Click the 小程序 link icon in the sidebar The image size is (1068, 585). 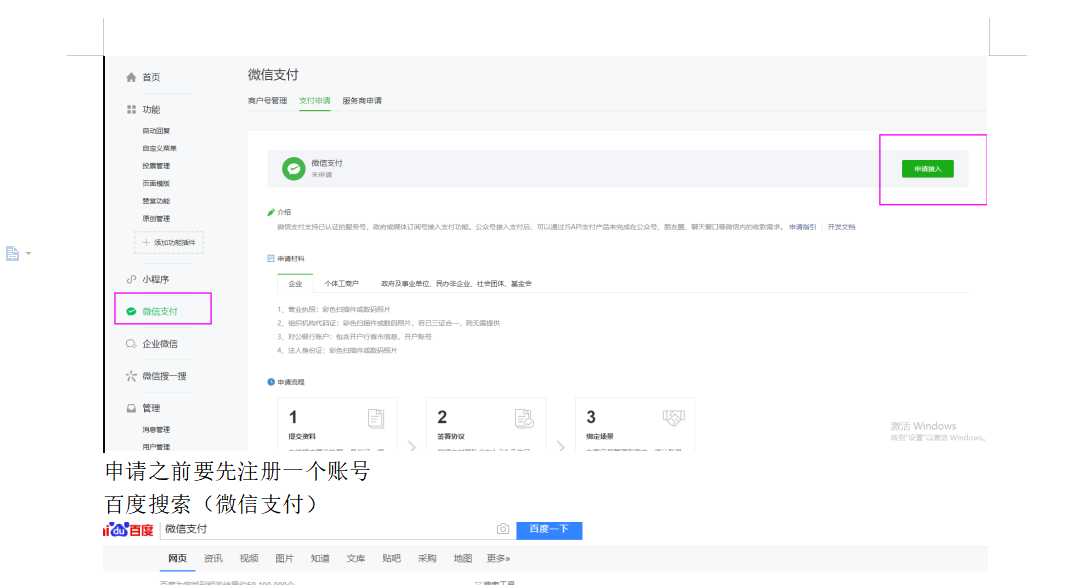tap(131, 279)
